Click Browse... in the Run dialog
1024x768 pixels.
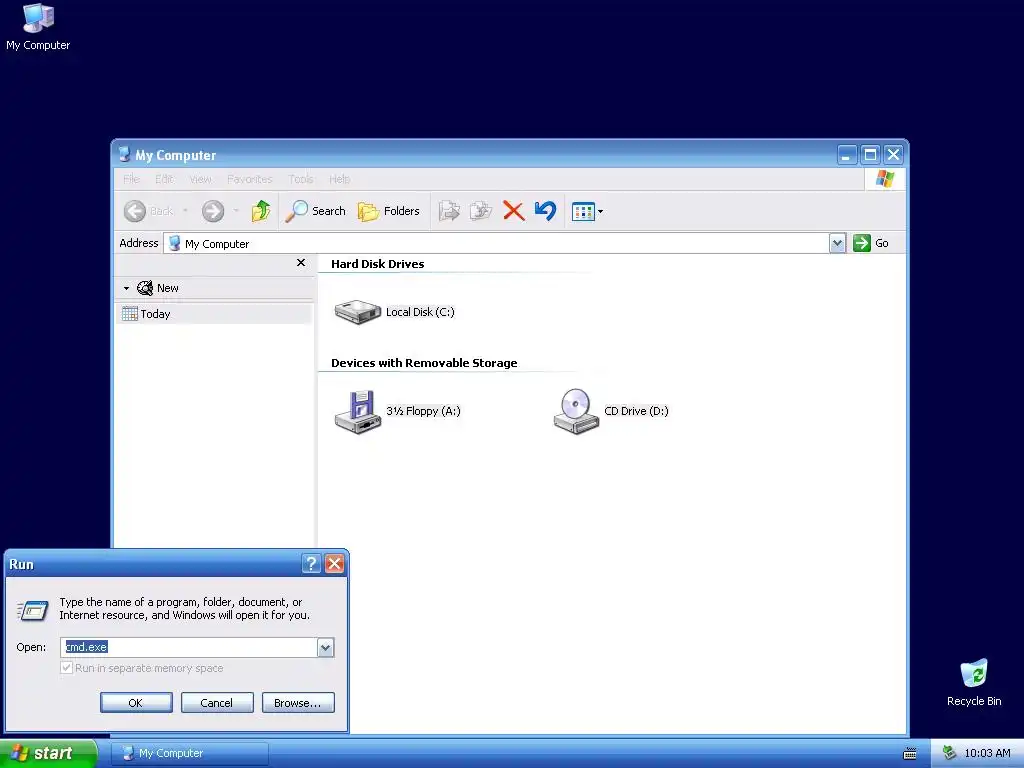[298, 703]
